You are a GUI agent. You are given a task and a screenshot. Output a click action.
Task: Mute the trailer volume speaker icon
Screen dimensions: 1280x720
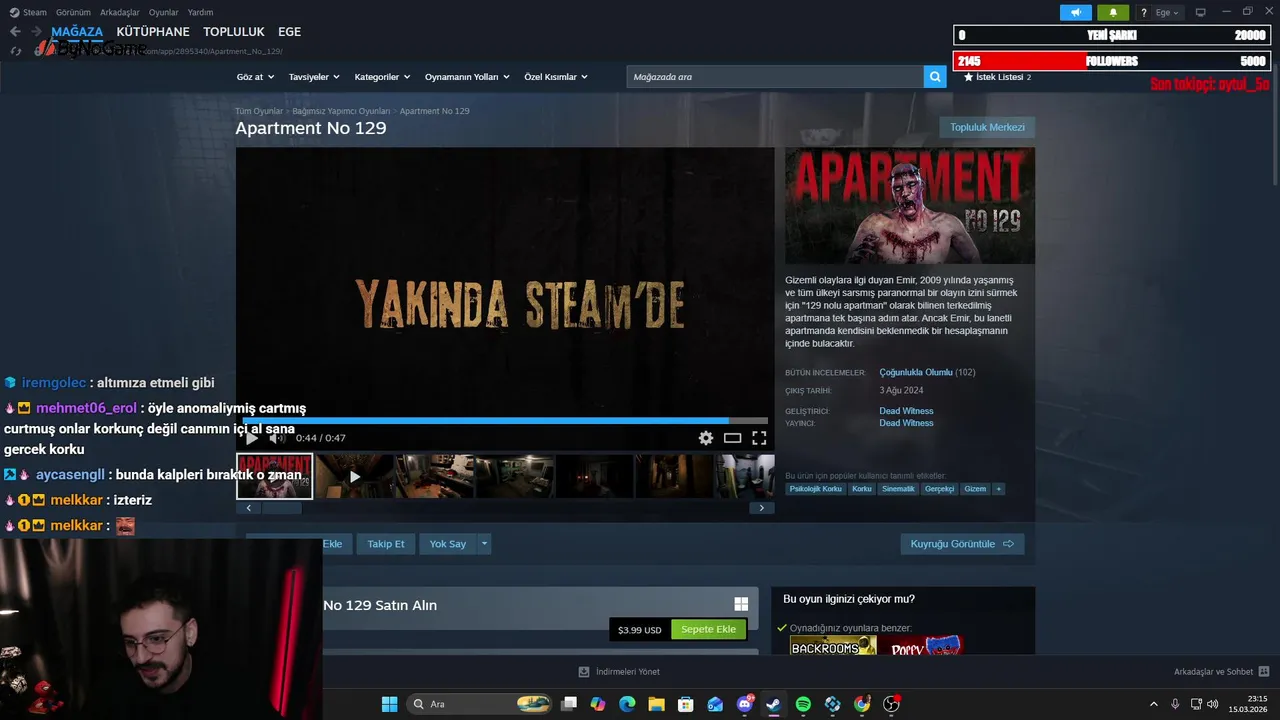[x=277, y=438]
